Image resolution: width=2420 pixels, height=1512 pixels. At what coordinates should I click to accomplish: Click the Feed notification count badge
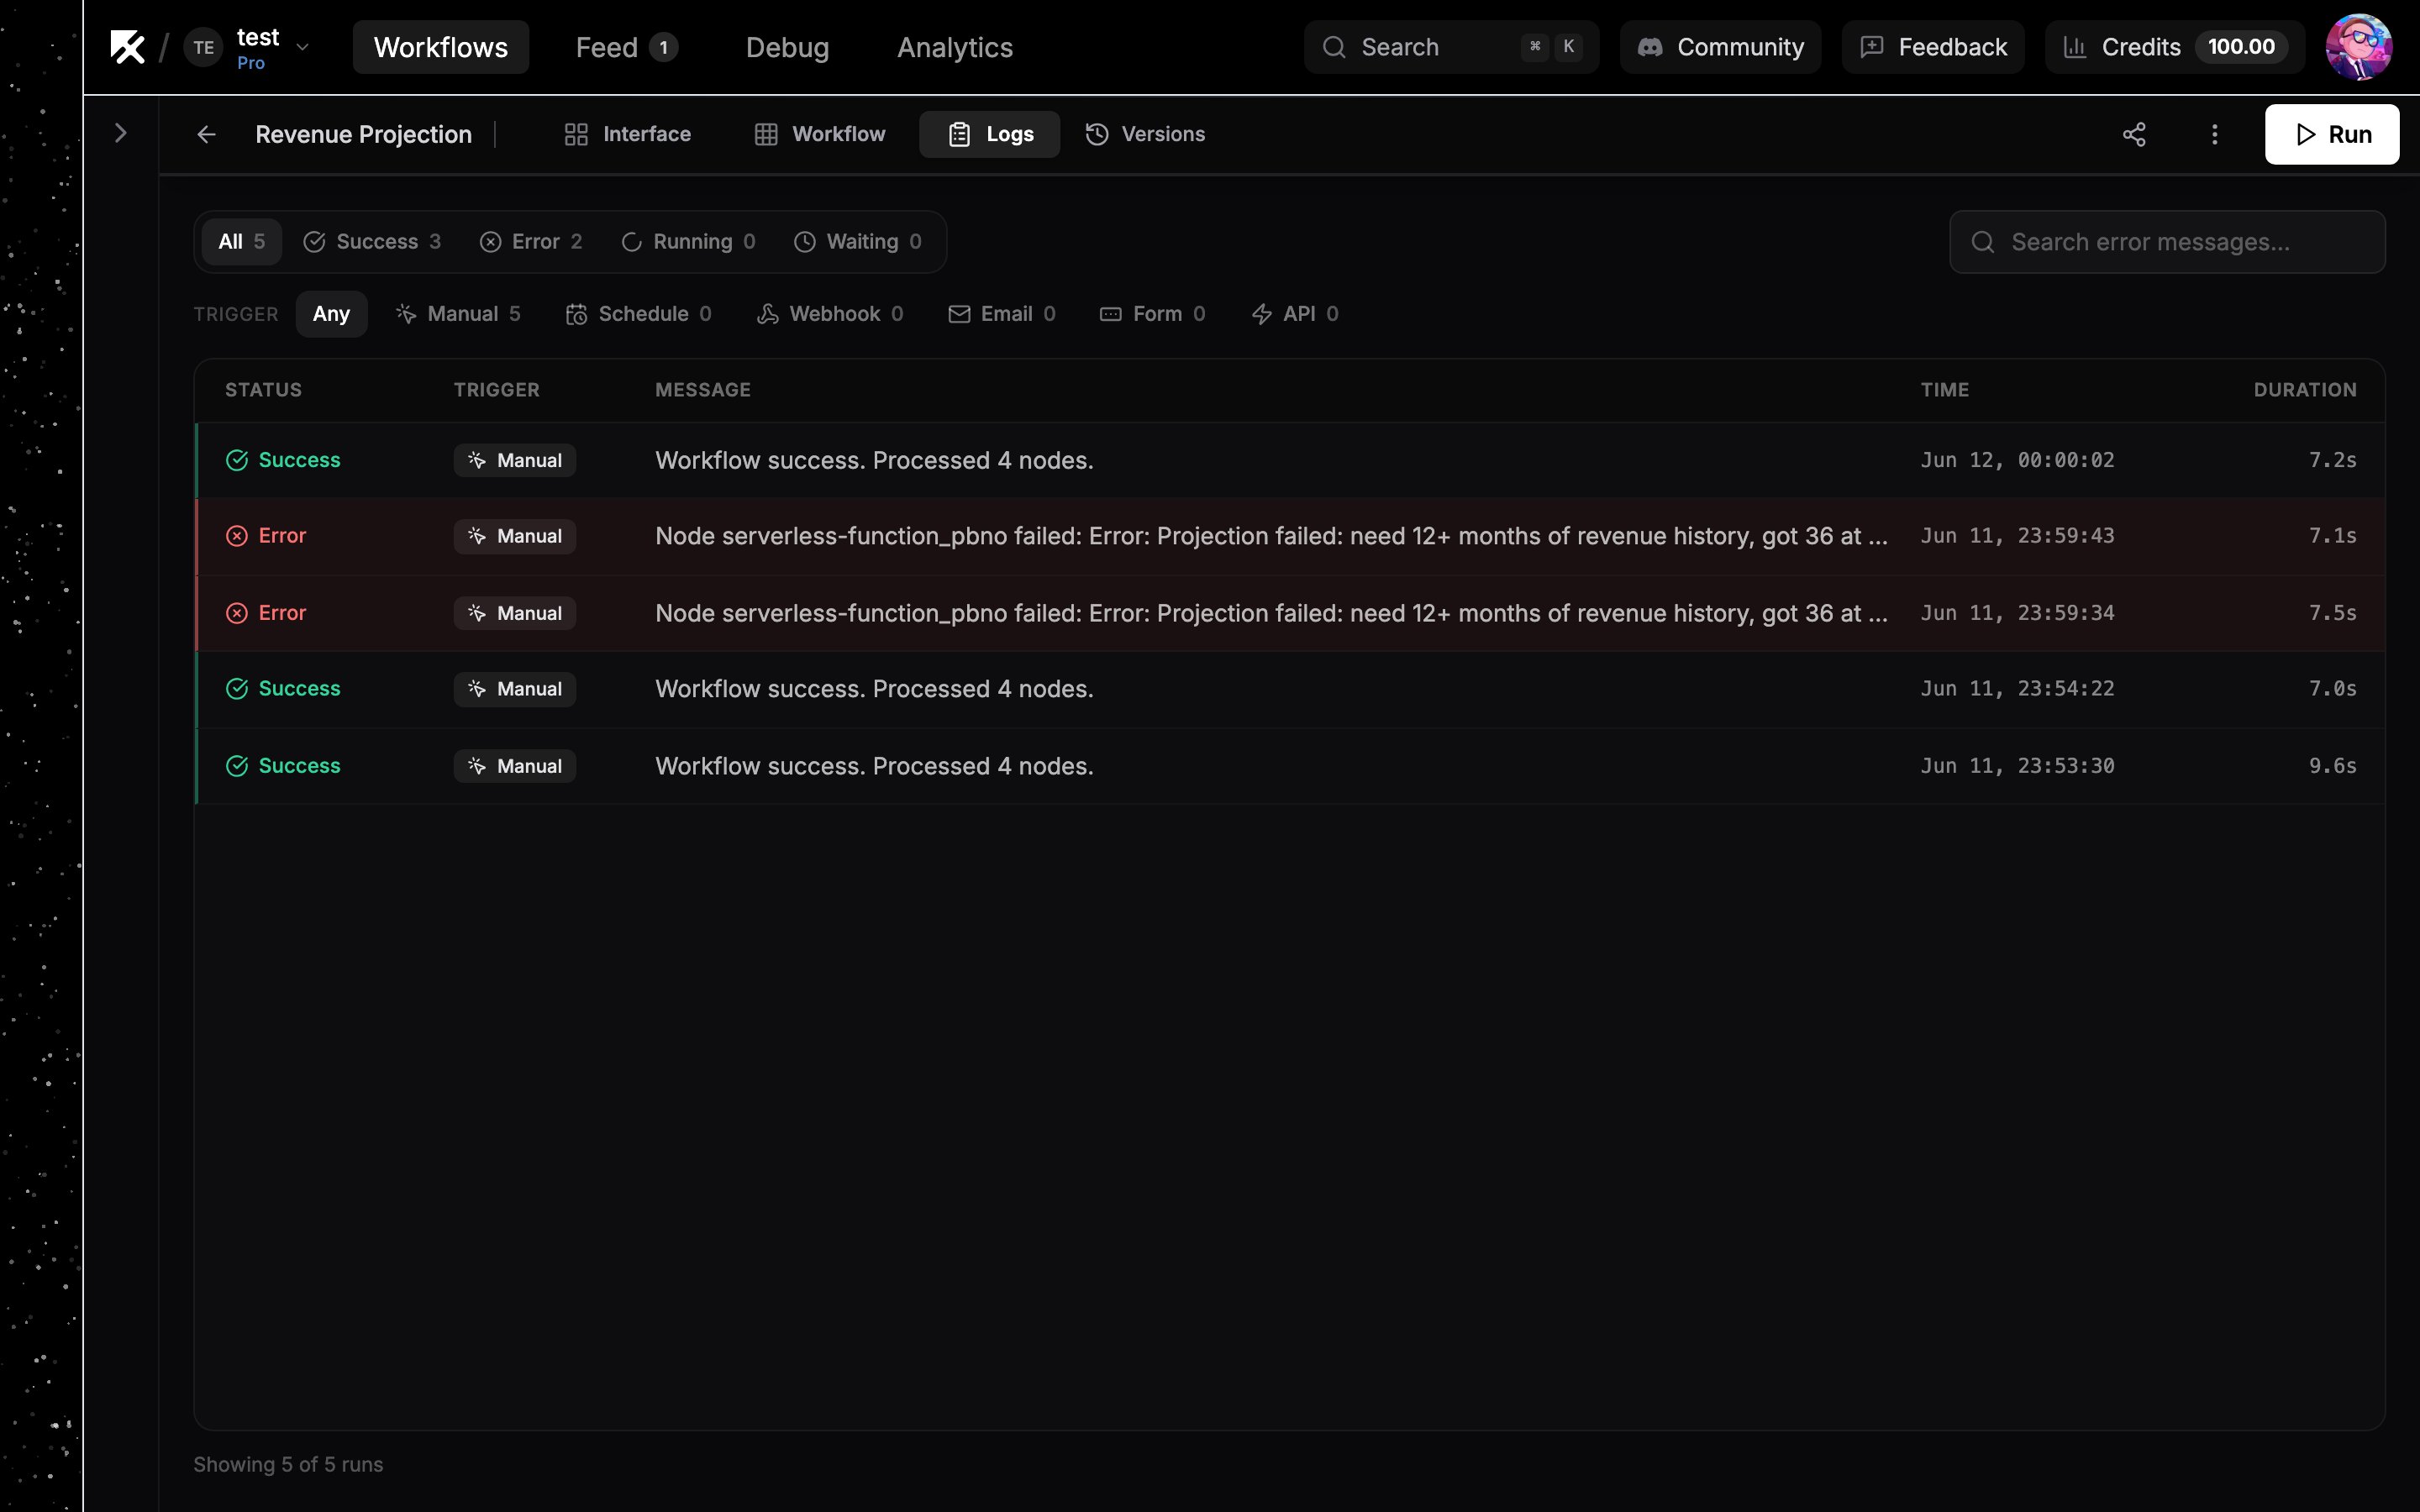click(663, 47)
